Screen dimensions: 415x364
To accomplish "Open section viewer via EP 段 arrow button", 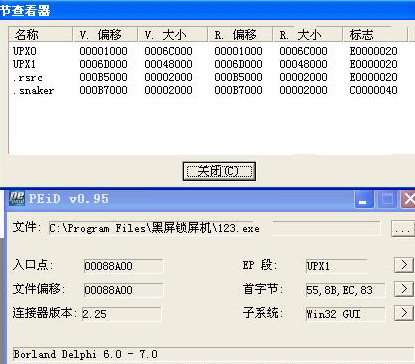I will (404, 265).
